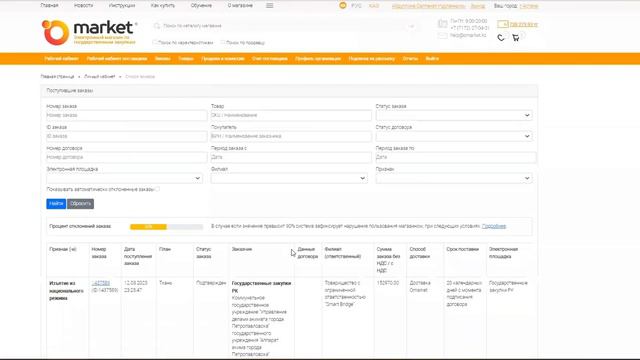Open order number link 1437589

pos(100,283)
